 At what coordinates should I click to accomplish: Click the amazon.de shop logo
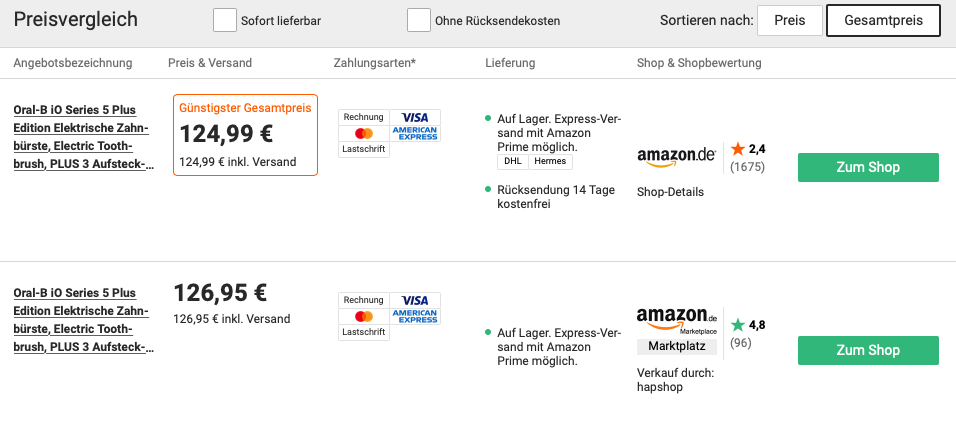point(676,157)
